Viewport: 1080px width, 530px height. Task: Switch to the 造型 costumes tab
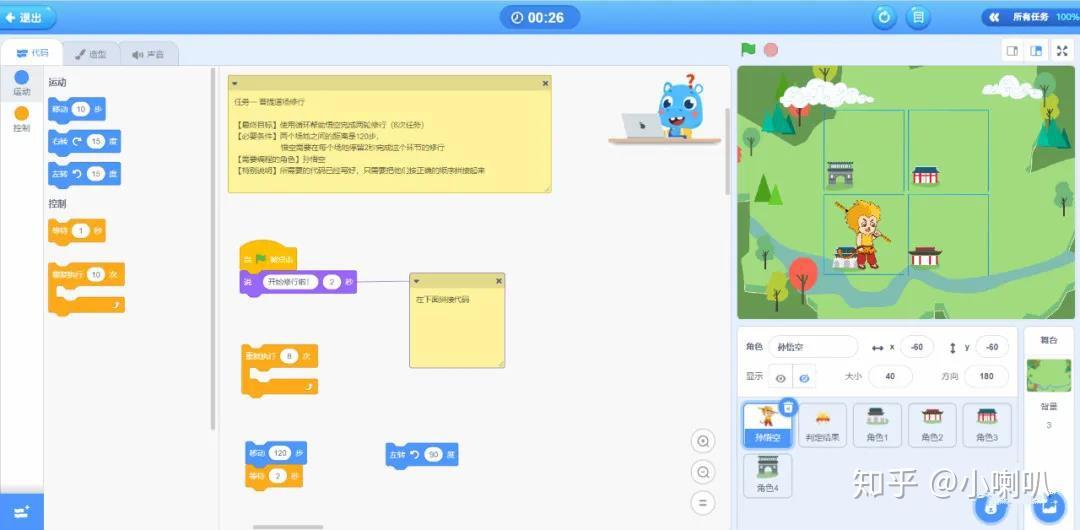tap(91, 54)
